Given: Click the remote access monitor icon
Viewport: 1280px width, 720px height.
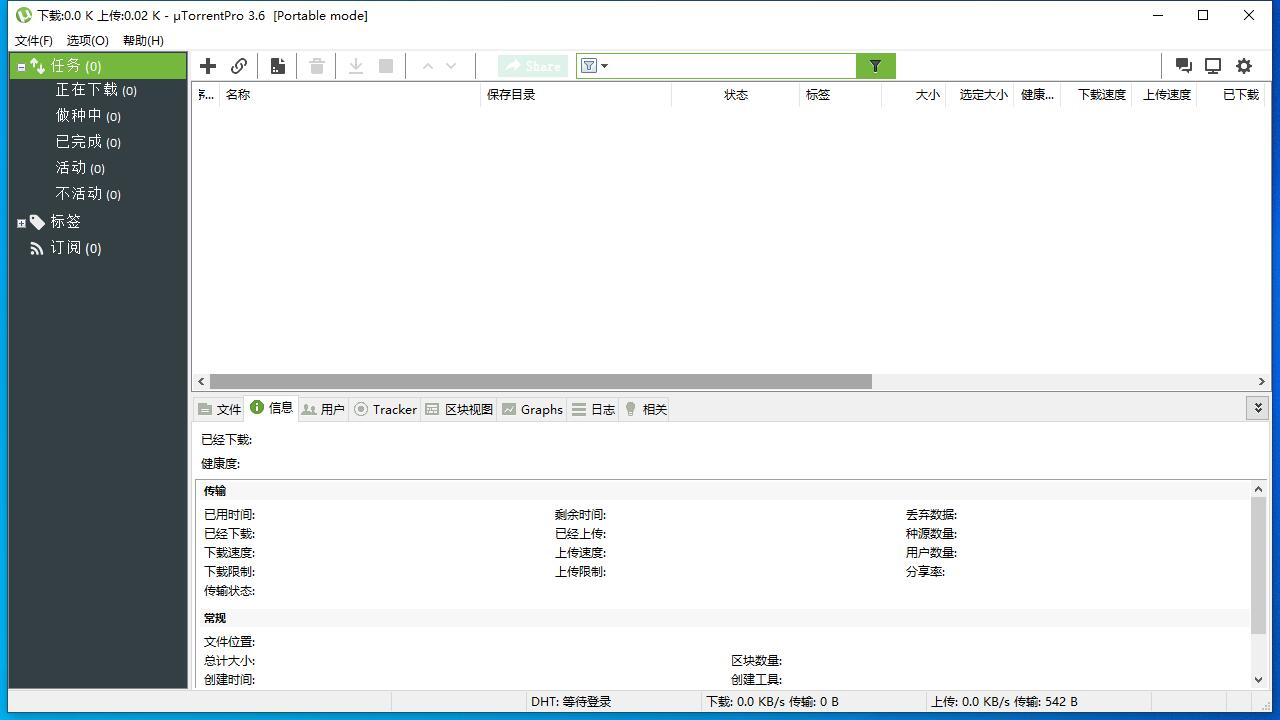Looking at the screenshot, I should [x=1213, y=66].
